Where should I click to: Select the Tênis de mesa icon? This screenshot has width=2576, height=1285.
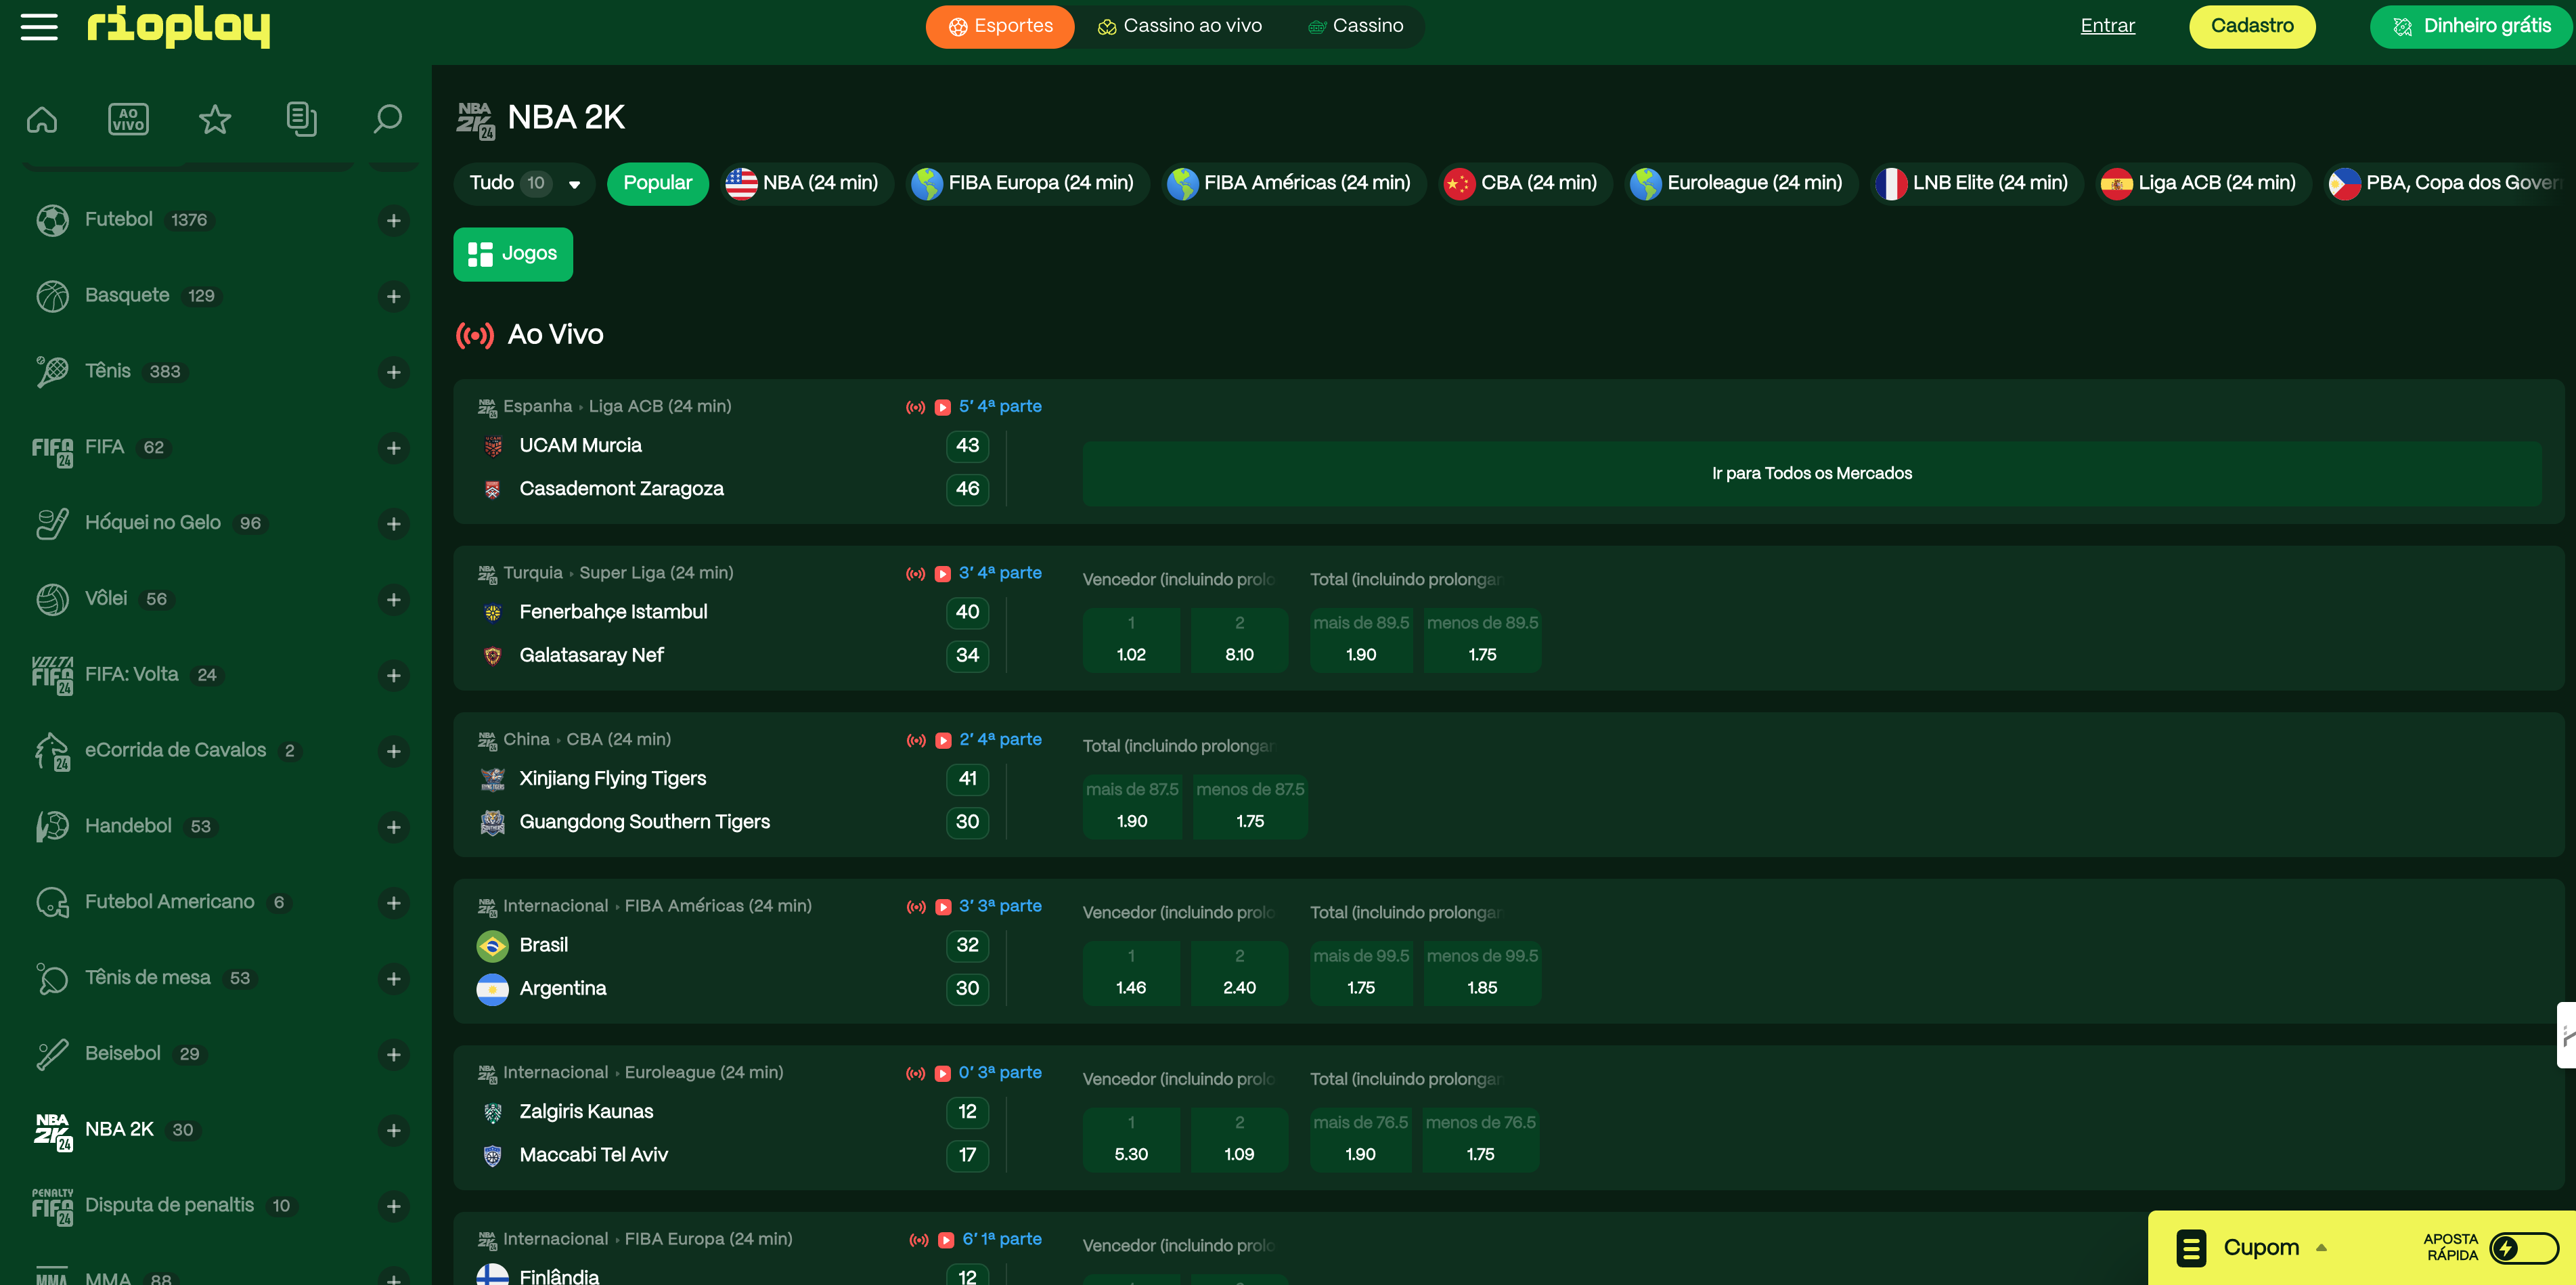pos(52,979)
